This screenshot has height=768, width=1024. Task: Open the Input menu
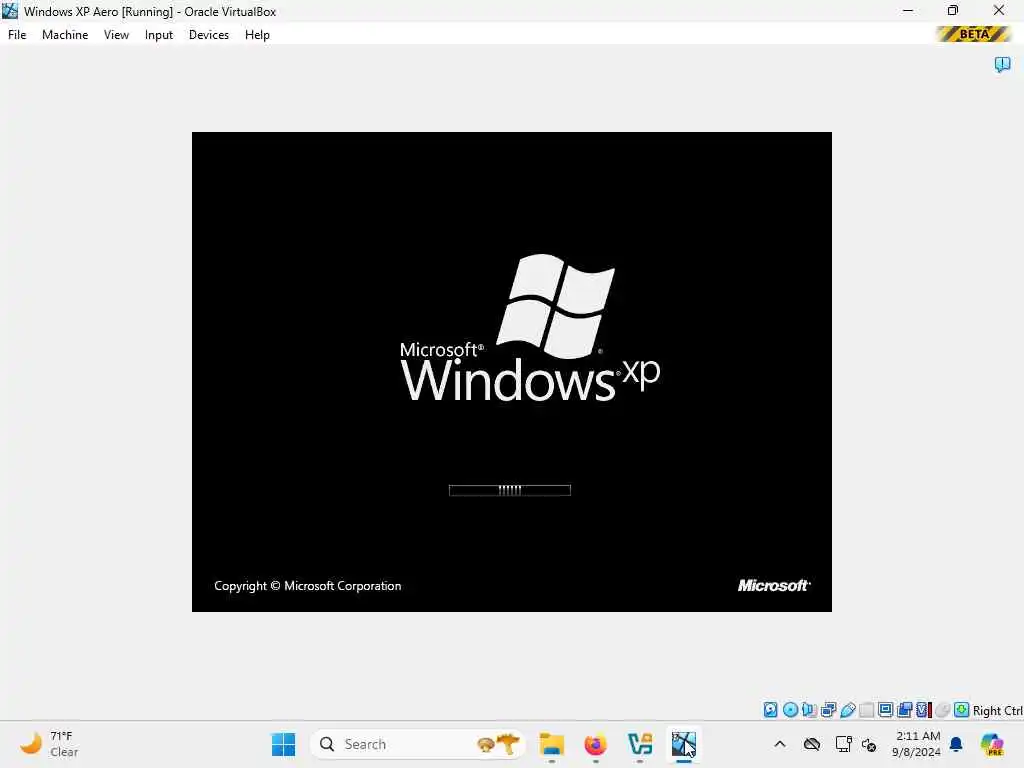pos(159,35)
